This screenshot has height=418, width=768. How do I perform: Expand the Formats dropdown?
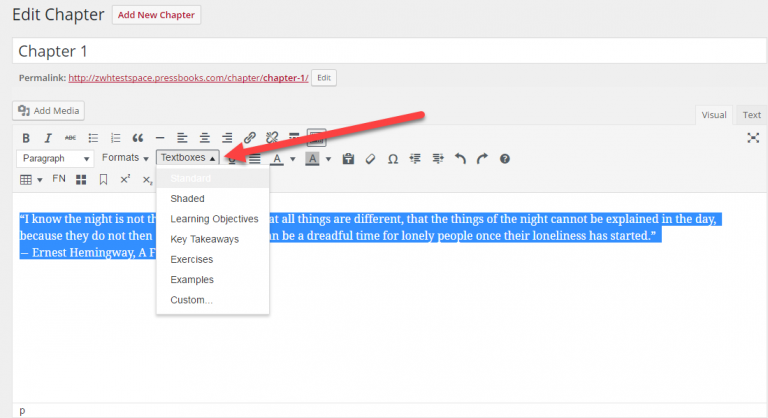pos(125,159)
